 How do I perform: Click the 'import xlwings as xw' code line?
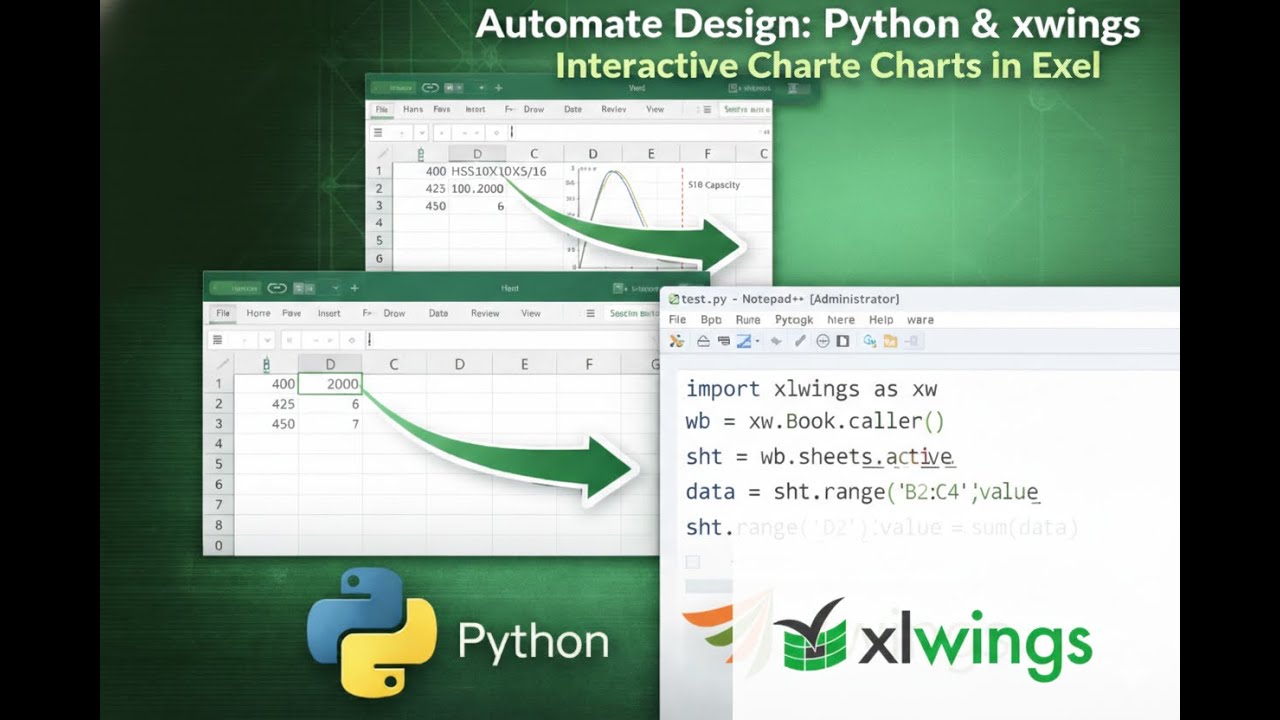811,389
